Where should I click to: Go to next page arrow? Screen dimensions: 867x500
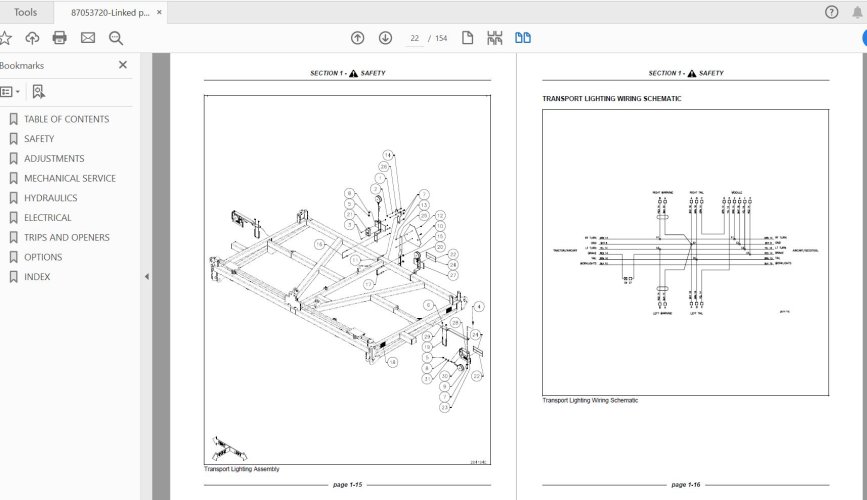385,38
